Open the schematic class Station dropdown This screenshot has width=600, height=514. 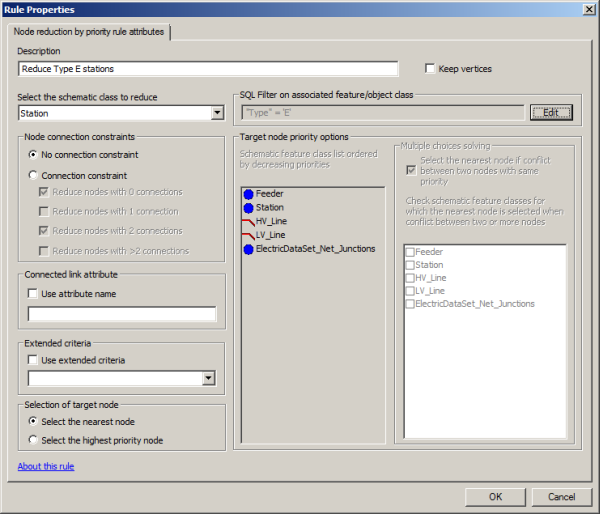click(x=217, y=113)
